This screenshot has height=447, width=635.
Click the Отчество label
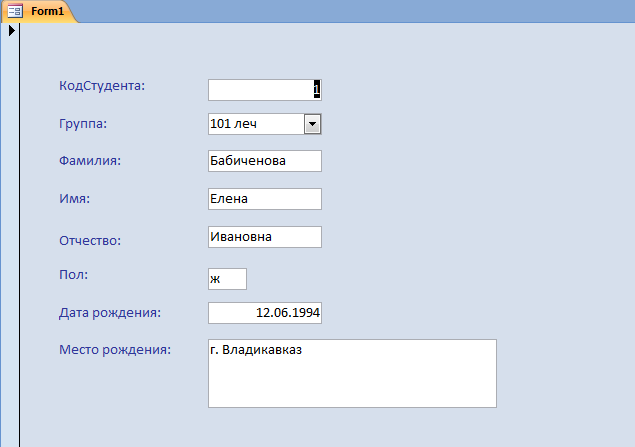coord(90,240)
